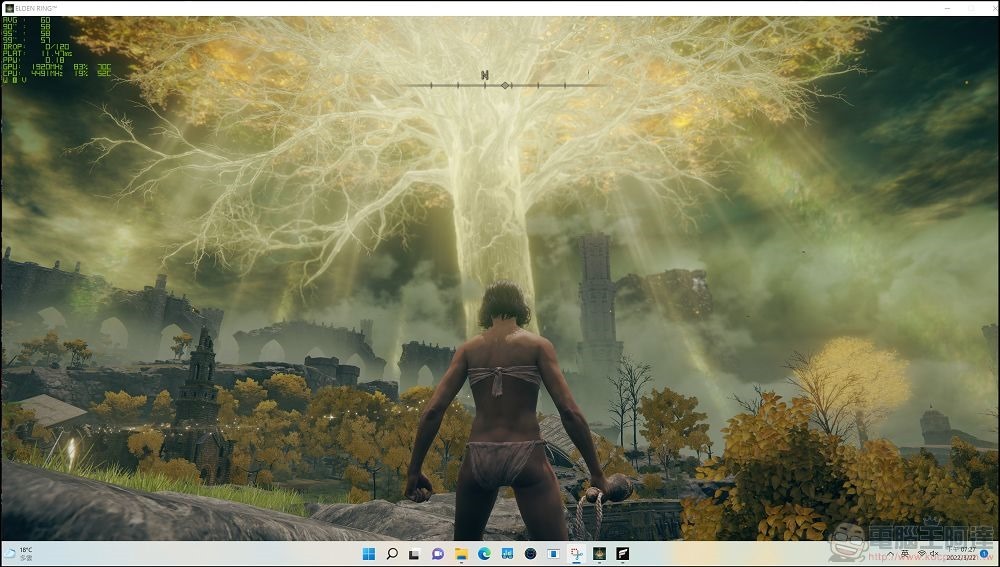This screenshot has height=567, width=1000.
Task: Switch to Elden Ring taskbar icon
Action: 599,554
